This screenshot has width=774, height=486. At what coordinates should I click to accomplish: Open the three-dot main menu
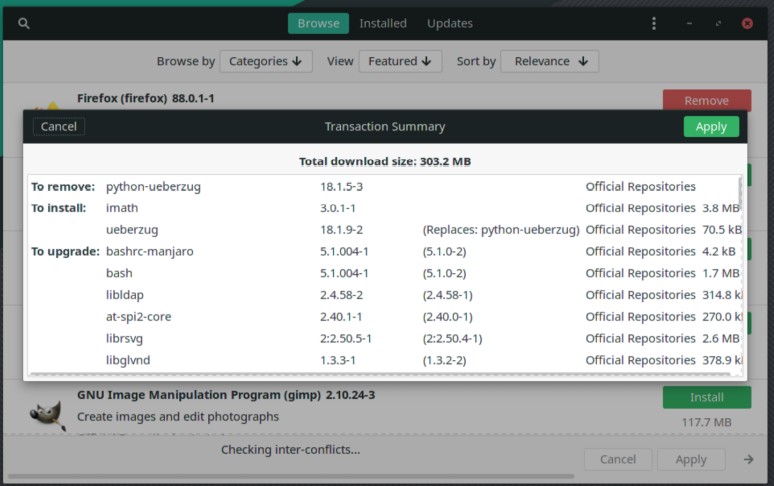[x=654, y=23]
